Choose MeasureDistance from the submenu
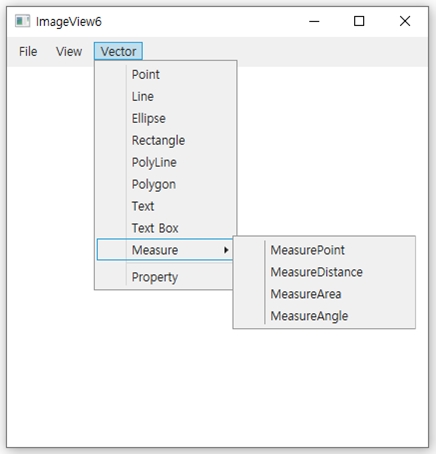The height and width of the screenshot is (454, 436). [x=324, y=272]
